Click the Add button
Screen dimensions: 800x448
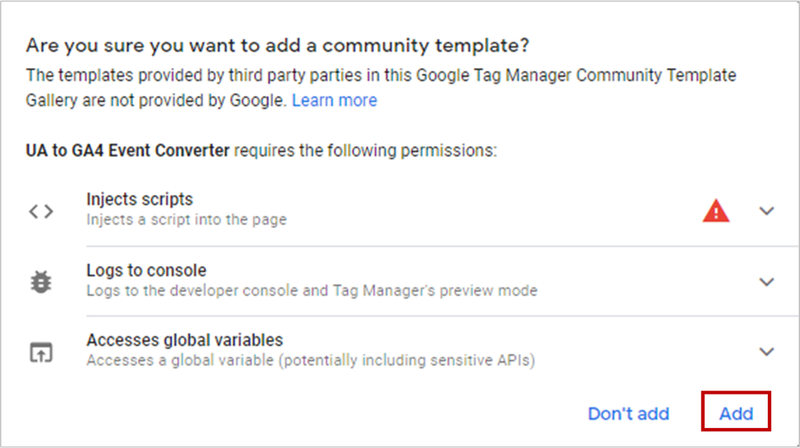tap(736, 412)
